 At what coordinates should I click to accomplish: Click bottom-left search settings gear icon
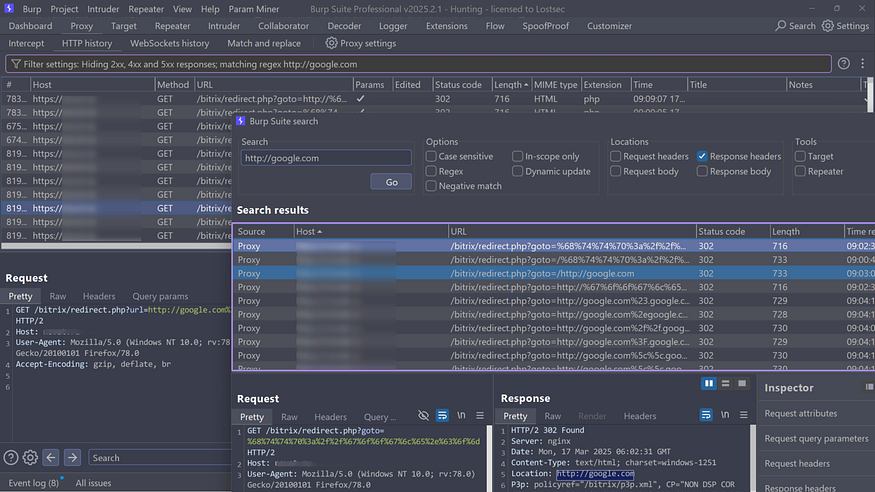coord(30,457)
